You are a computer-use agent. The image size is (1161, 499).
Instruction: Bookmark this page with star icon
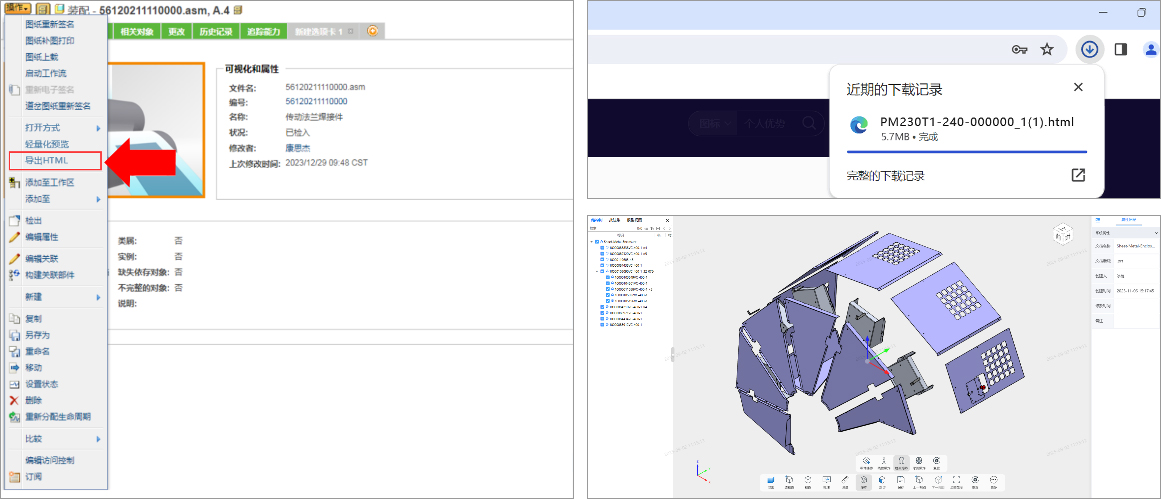pyautogui.click(x=1047, y=49)
